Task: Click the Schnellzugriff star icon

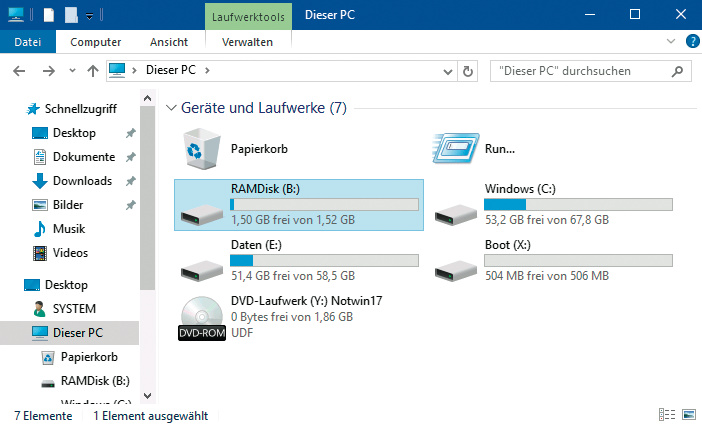Action: [x=33, y=109]
